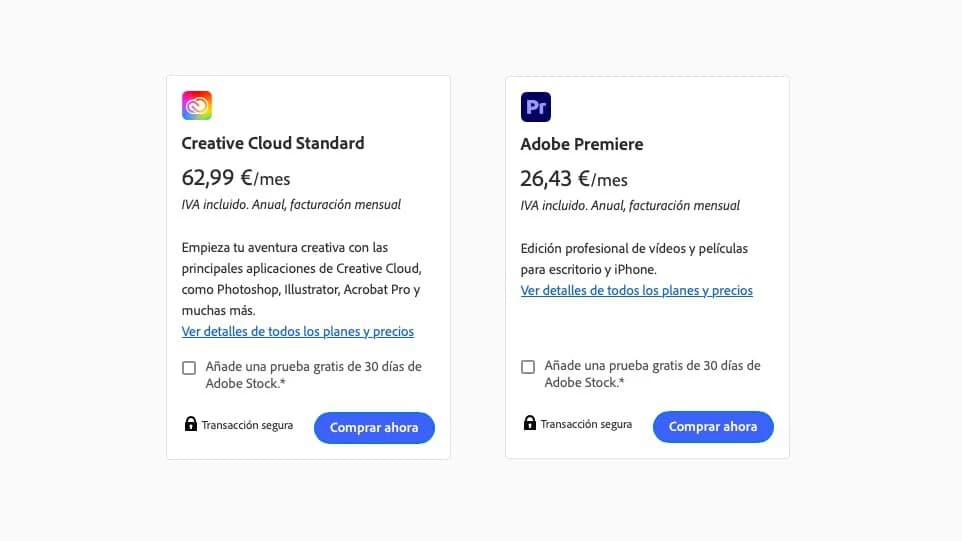
Task: Enable Adobe Stock trial checkbox for Creative Cloud
Action: (189, 367)
